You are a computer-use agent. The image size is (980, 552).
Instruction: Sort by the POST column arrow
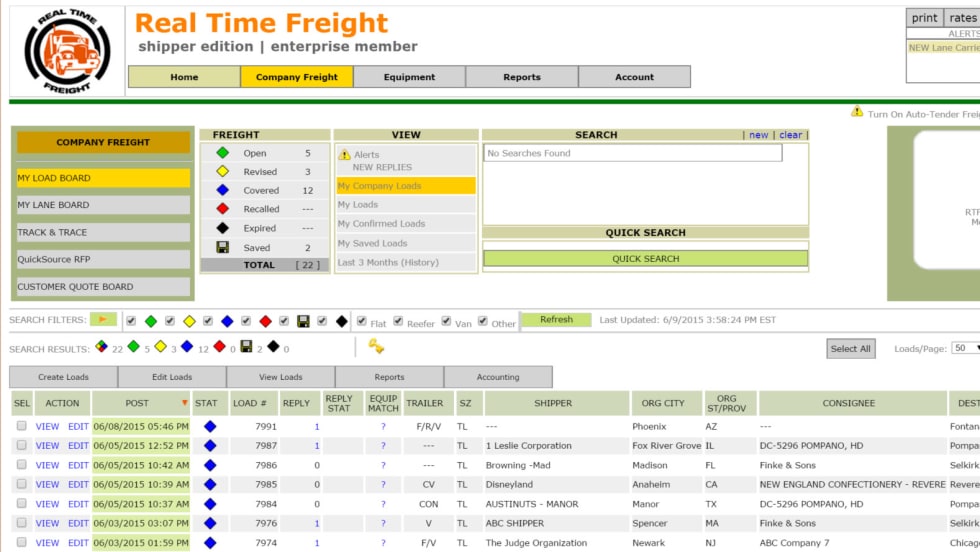pos(184,403)
